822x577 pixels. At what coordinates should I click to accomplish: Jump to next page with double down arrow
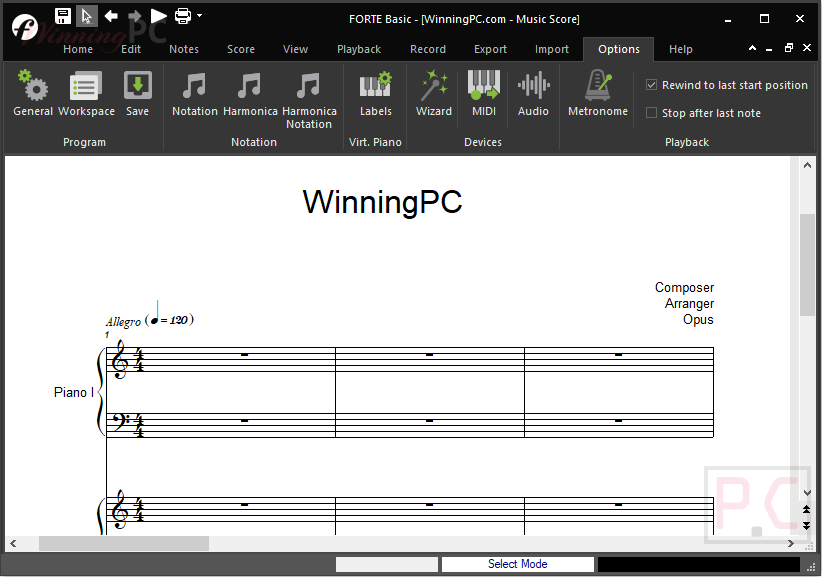point(807,525)
